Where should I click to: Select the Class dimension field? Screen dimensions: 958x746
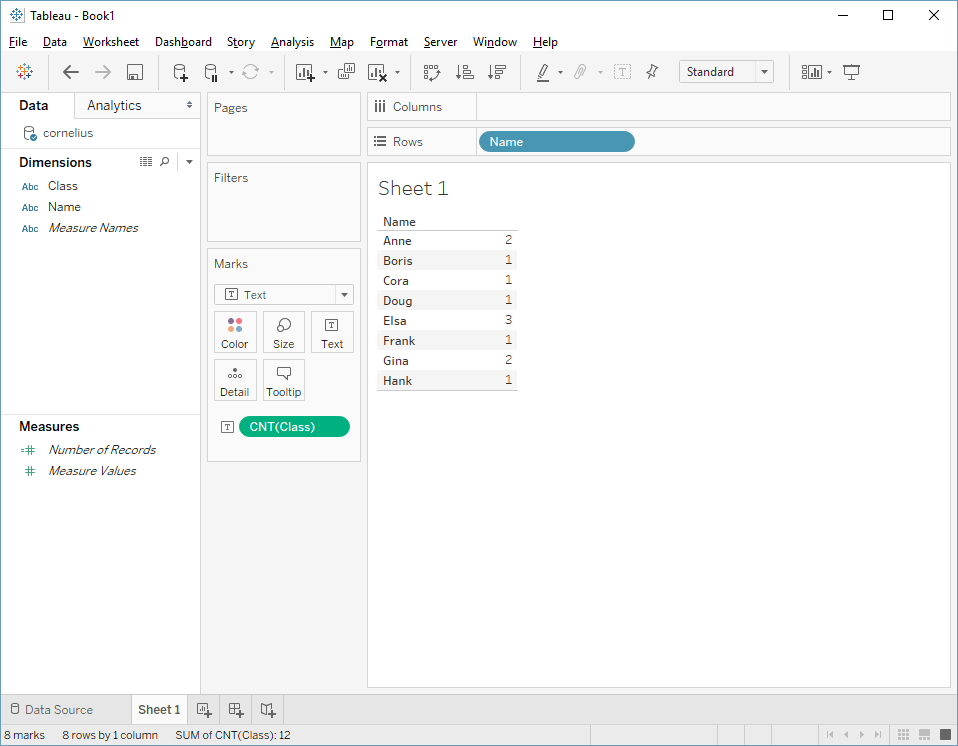pos(63,186)
